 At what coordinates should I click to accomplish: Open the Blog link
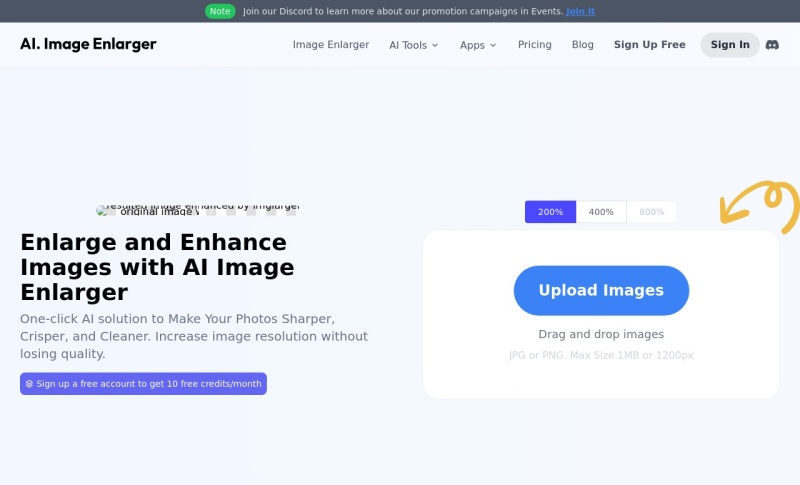click(x=582, y=45)
